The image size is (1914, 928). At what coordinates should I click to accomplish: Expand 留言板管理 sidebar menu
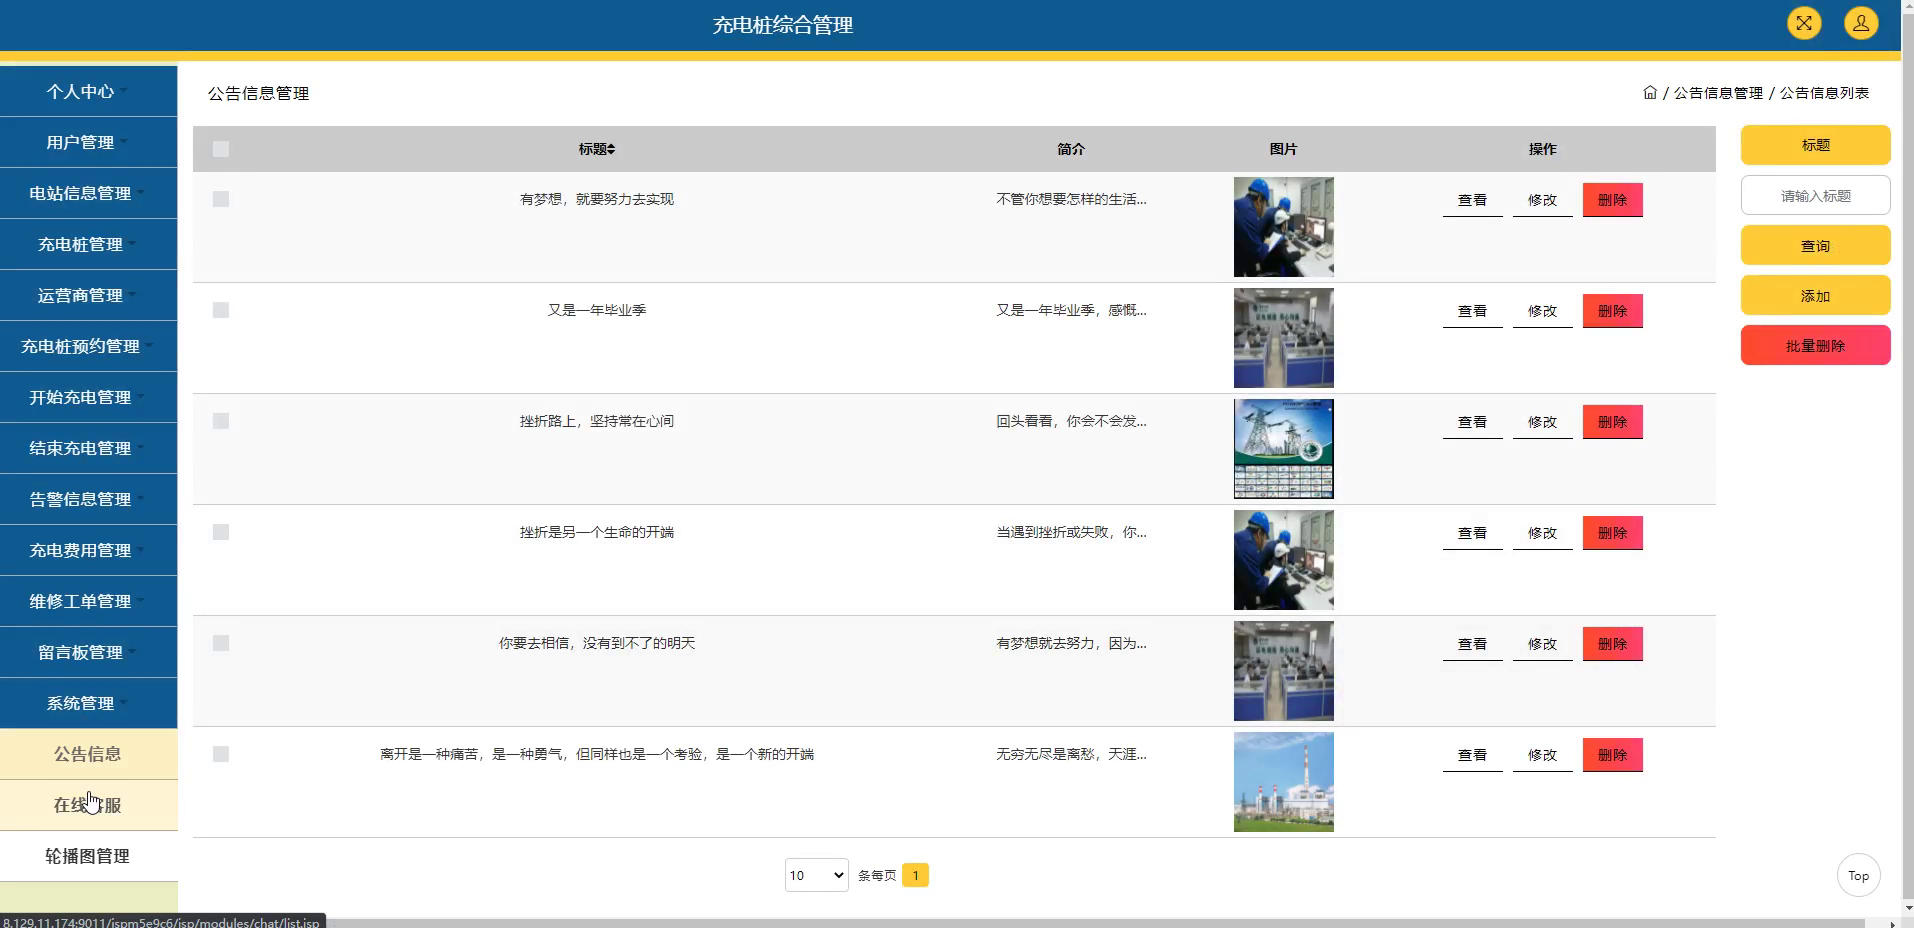pyautogui.click(x=88, y=652)
